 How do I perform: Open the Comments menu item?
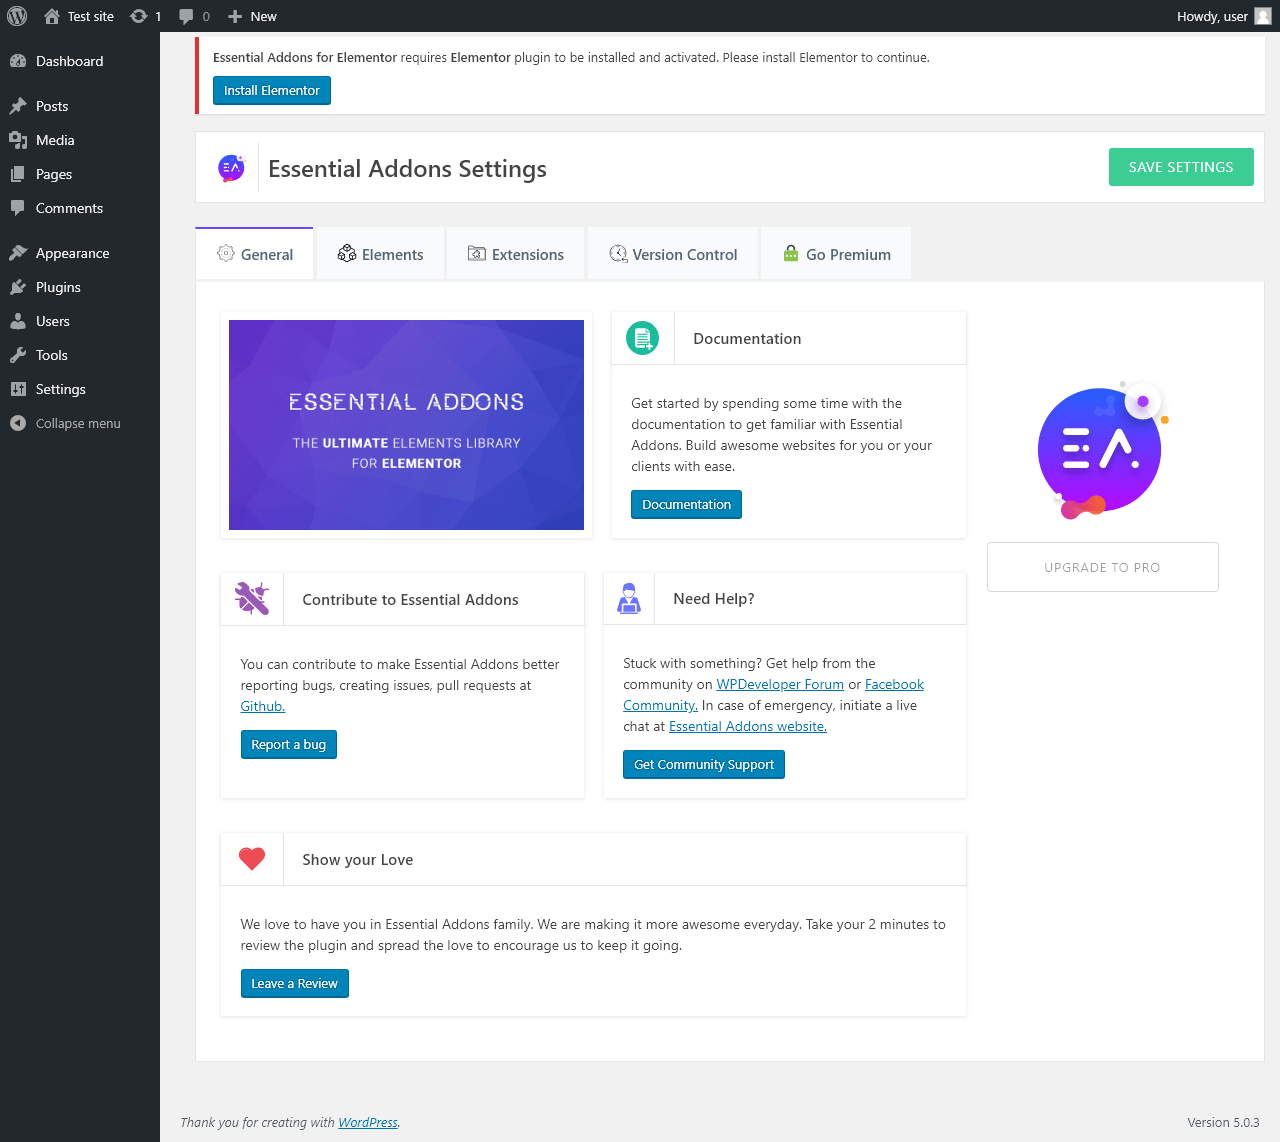click(x=80, y=208)
